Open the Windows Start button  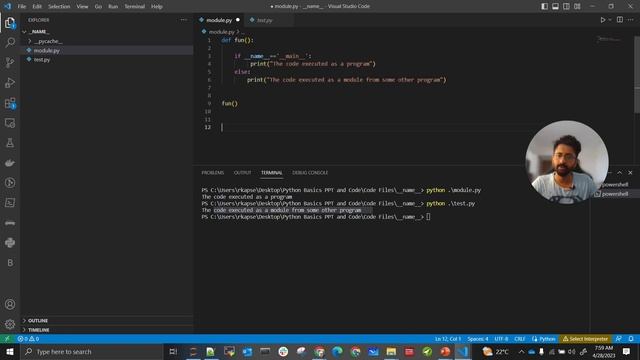[9, 351]
